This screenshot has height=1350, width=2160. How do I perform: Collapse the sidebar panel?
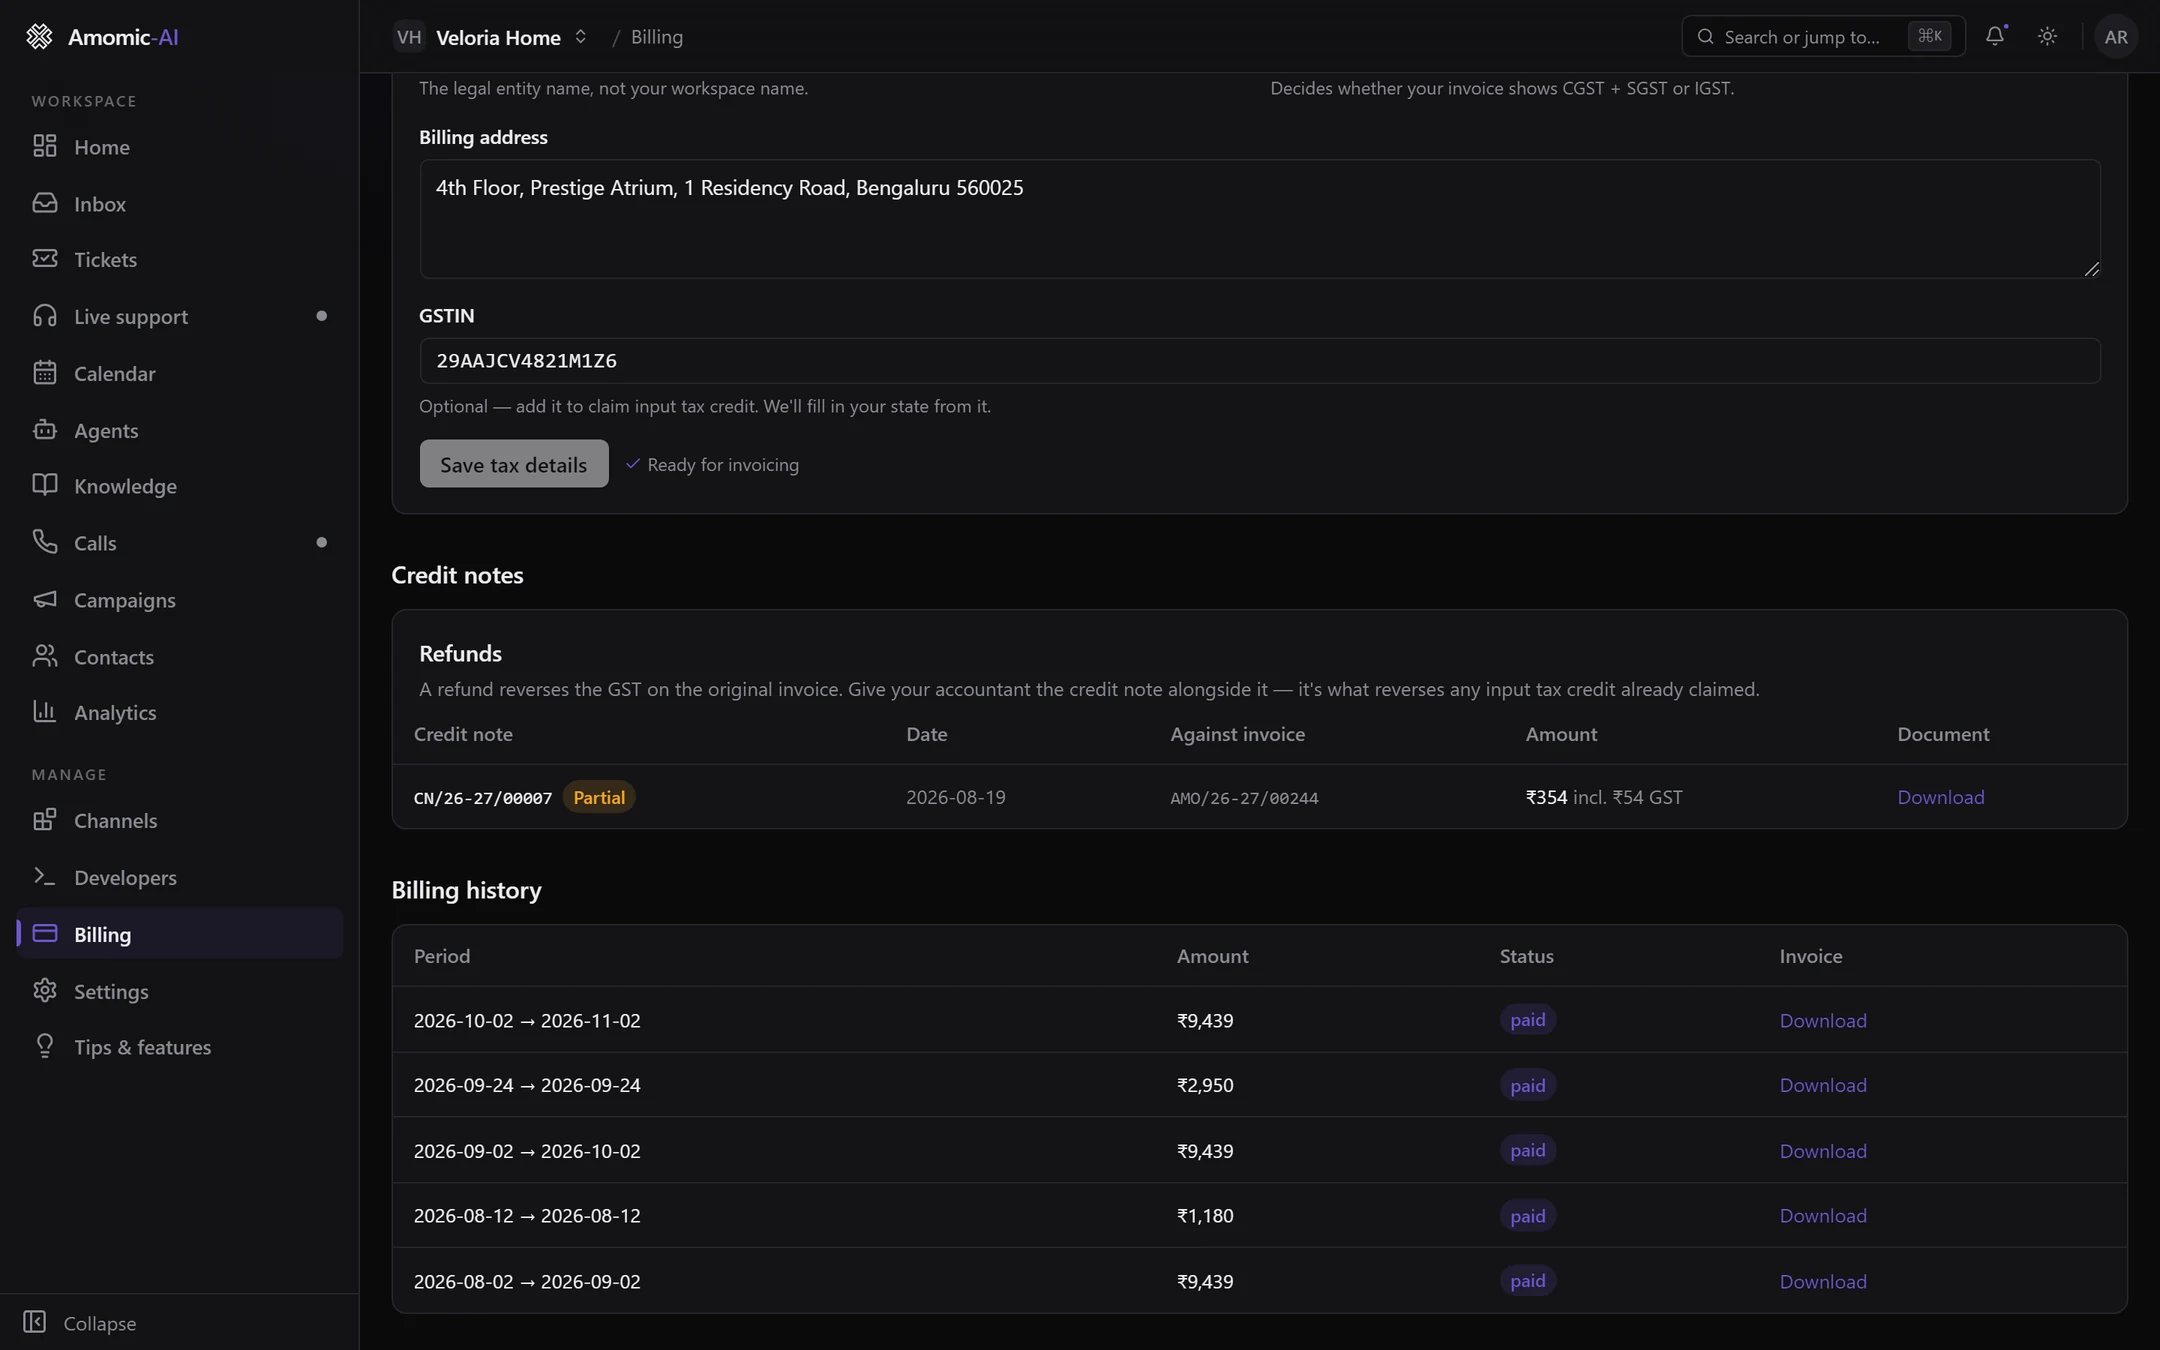click(x=80, y=1322)
